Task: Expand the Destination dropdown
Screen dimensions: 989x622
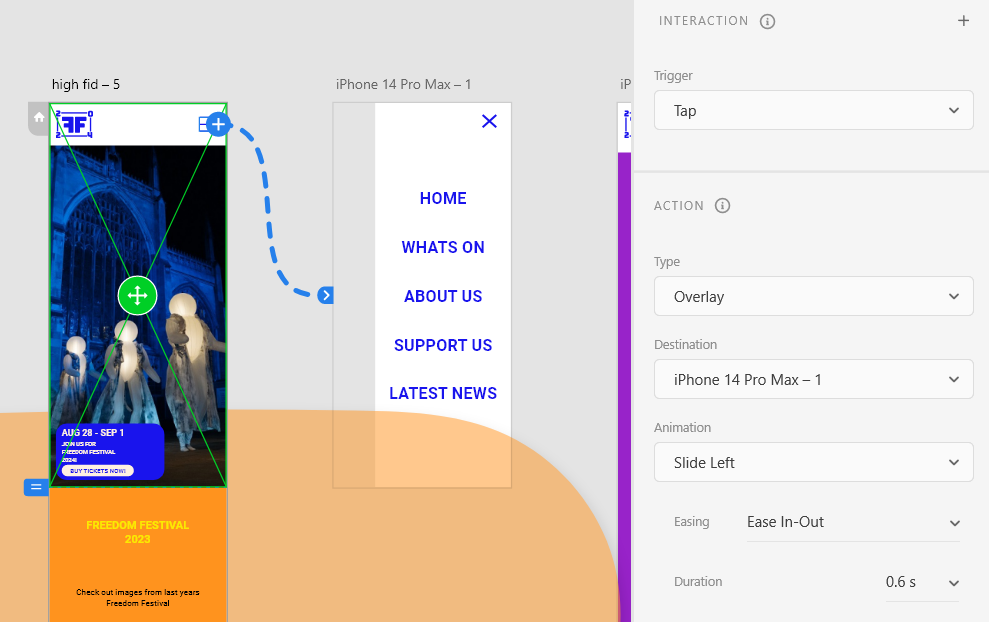Action: (813, 380)
